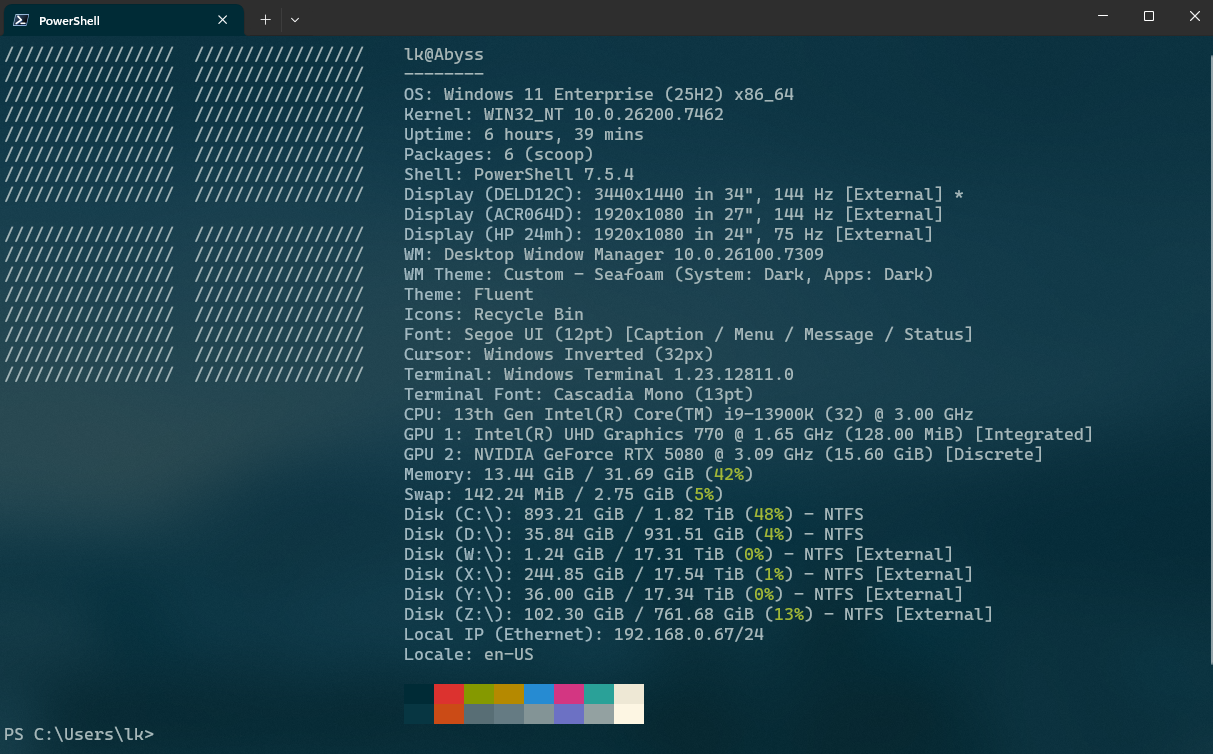
Task: Click the olive green color block
Action: (x=479, y=694)
